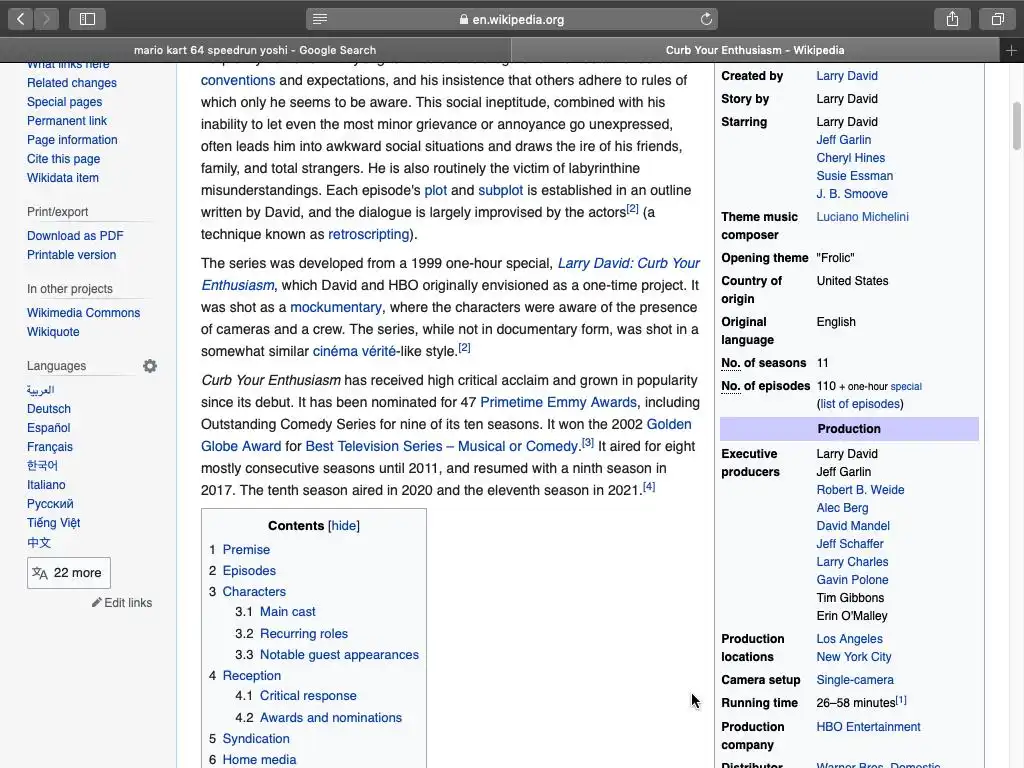Open Related changes link

click(x=72, y=83)
